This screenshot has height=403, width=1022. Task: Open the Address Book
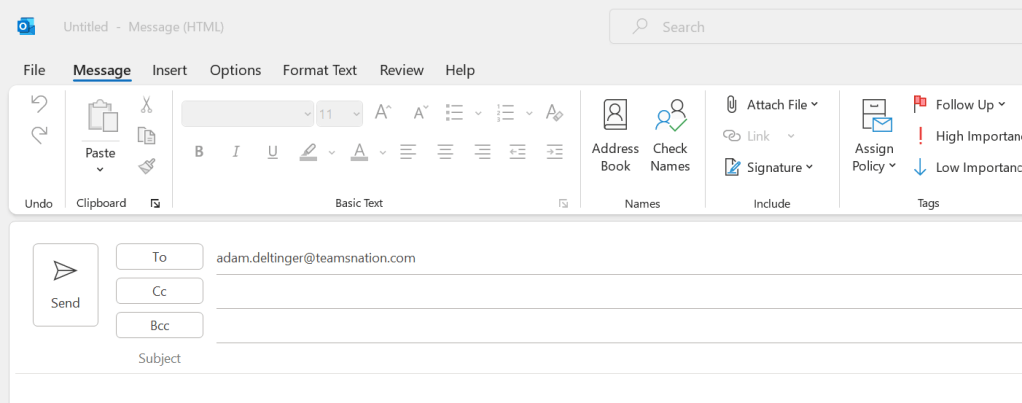tap(615, 136)
